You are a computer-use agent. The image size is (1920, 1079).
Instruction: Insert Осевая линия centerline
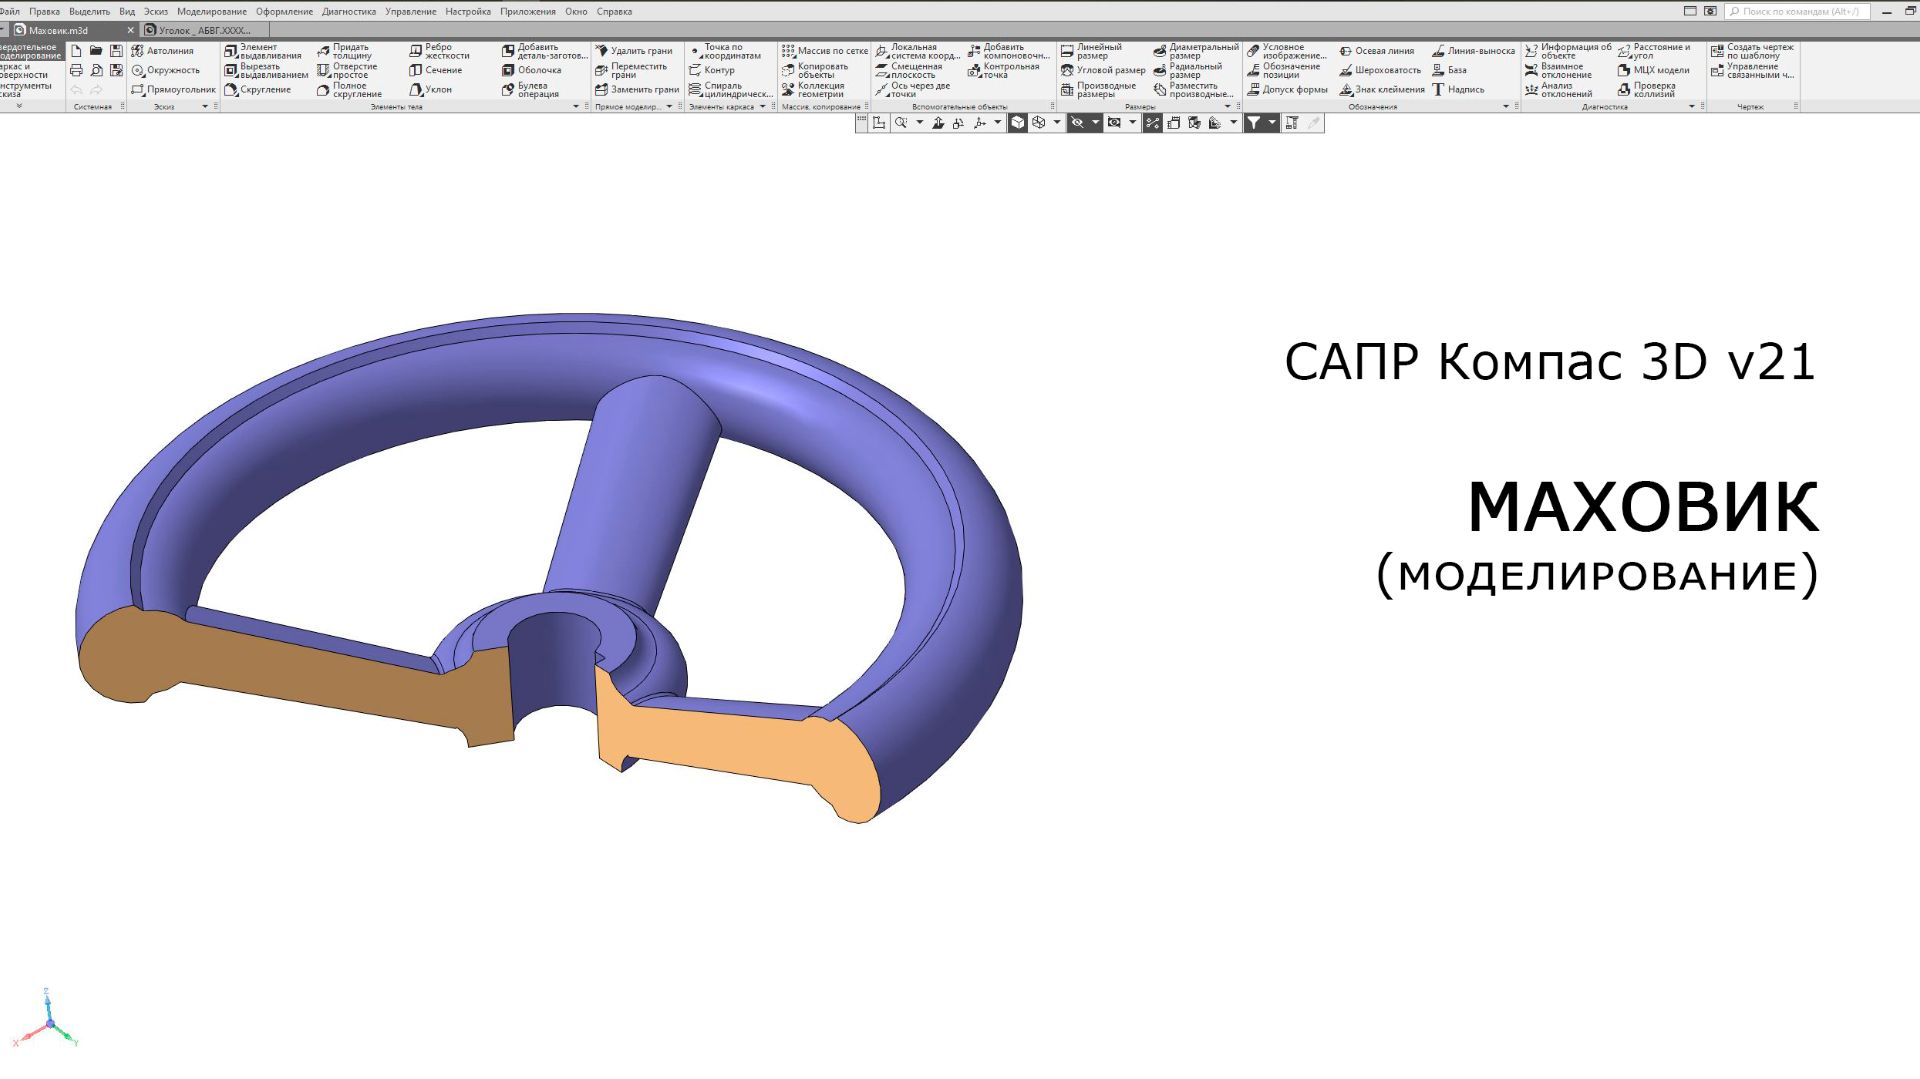coord(1377,51)
